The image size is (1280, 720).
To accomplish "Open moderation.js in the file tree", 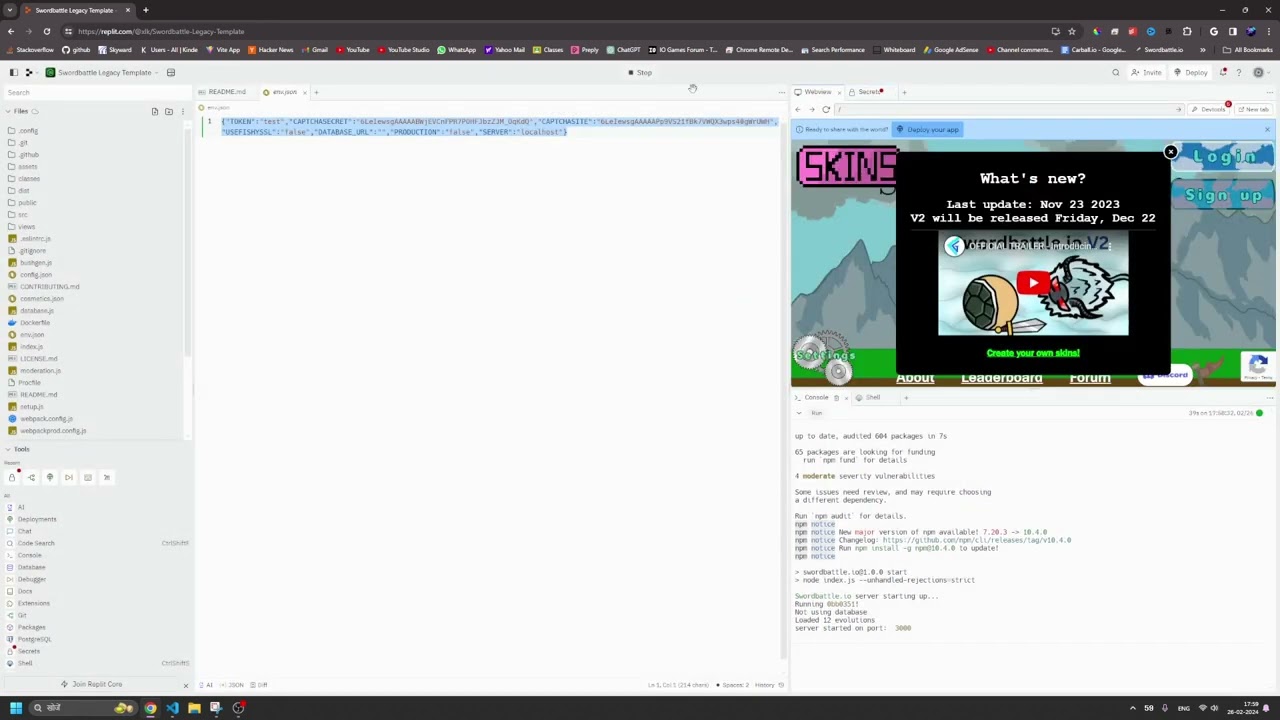I will coord(35,371).
